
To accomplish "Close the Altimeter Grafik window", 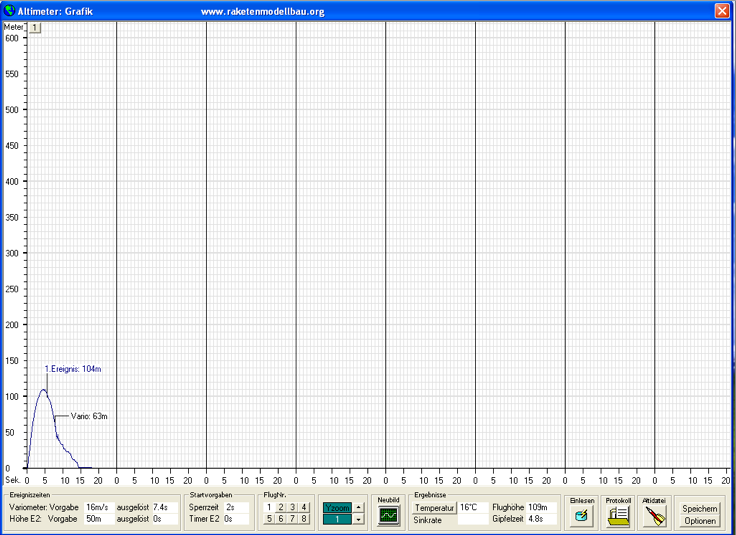I will (721, 10).
